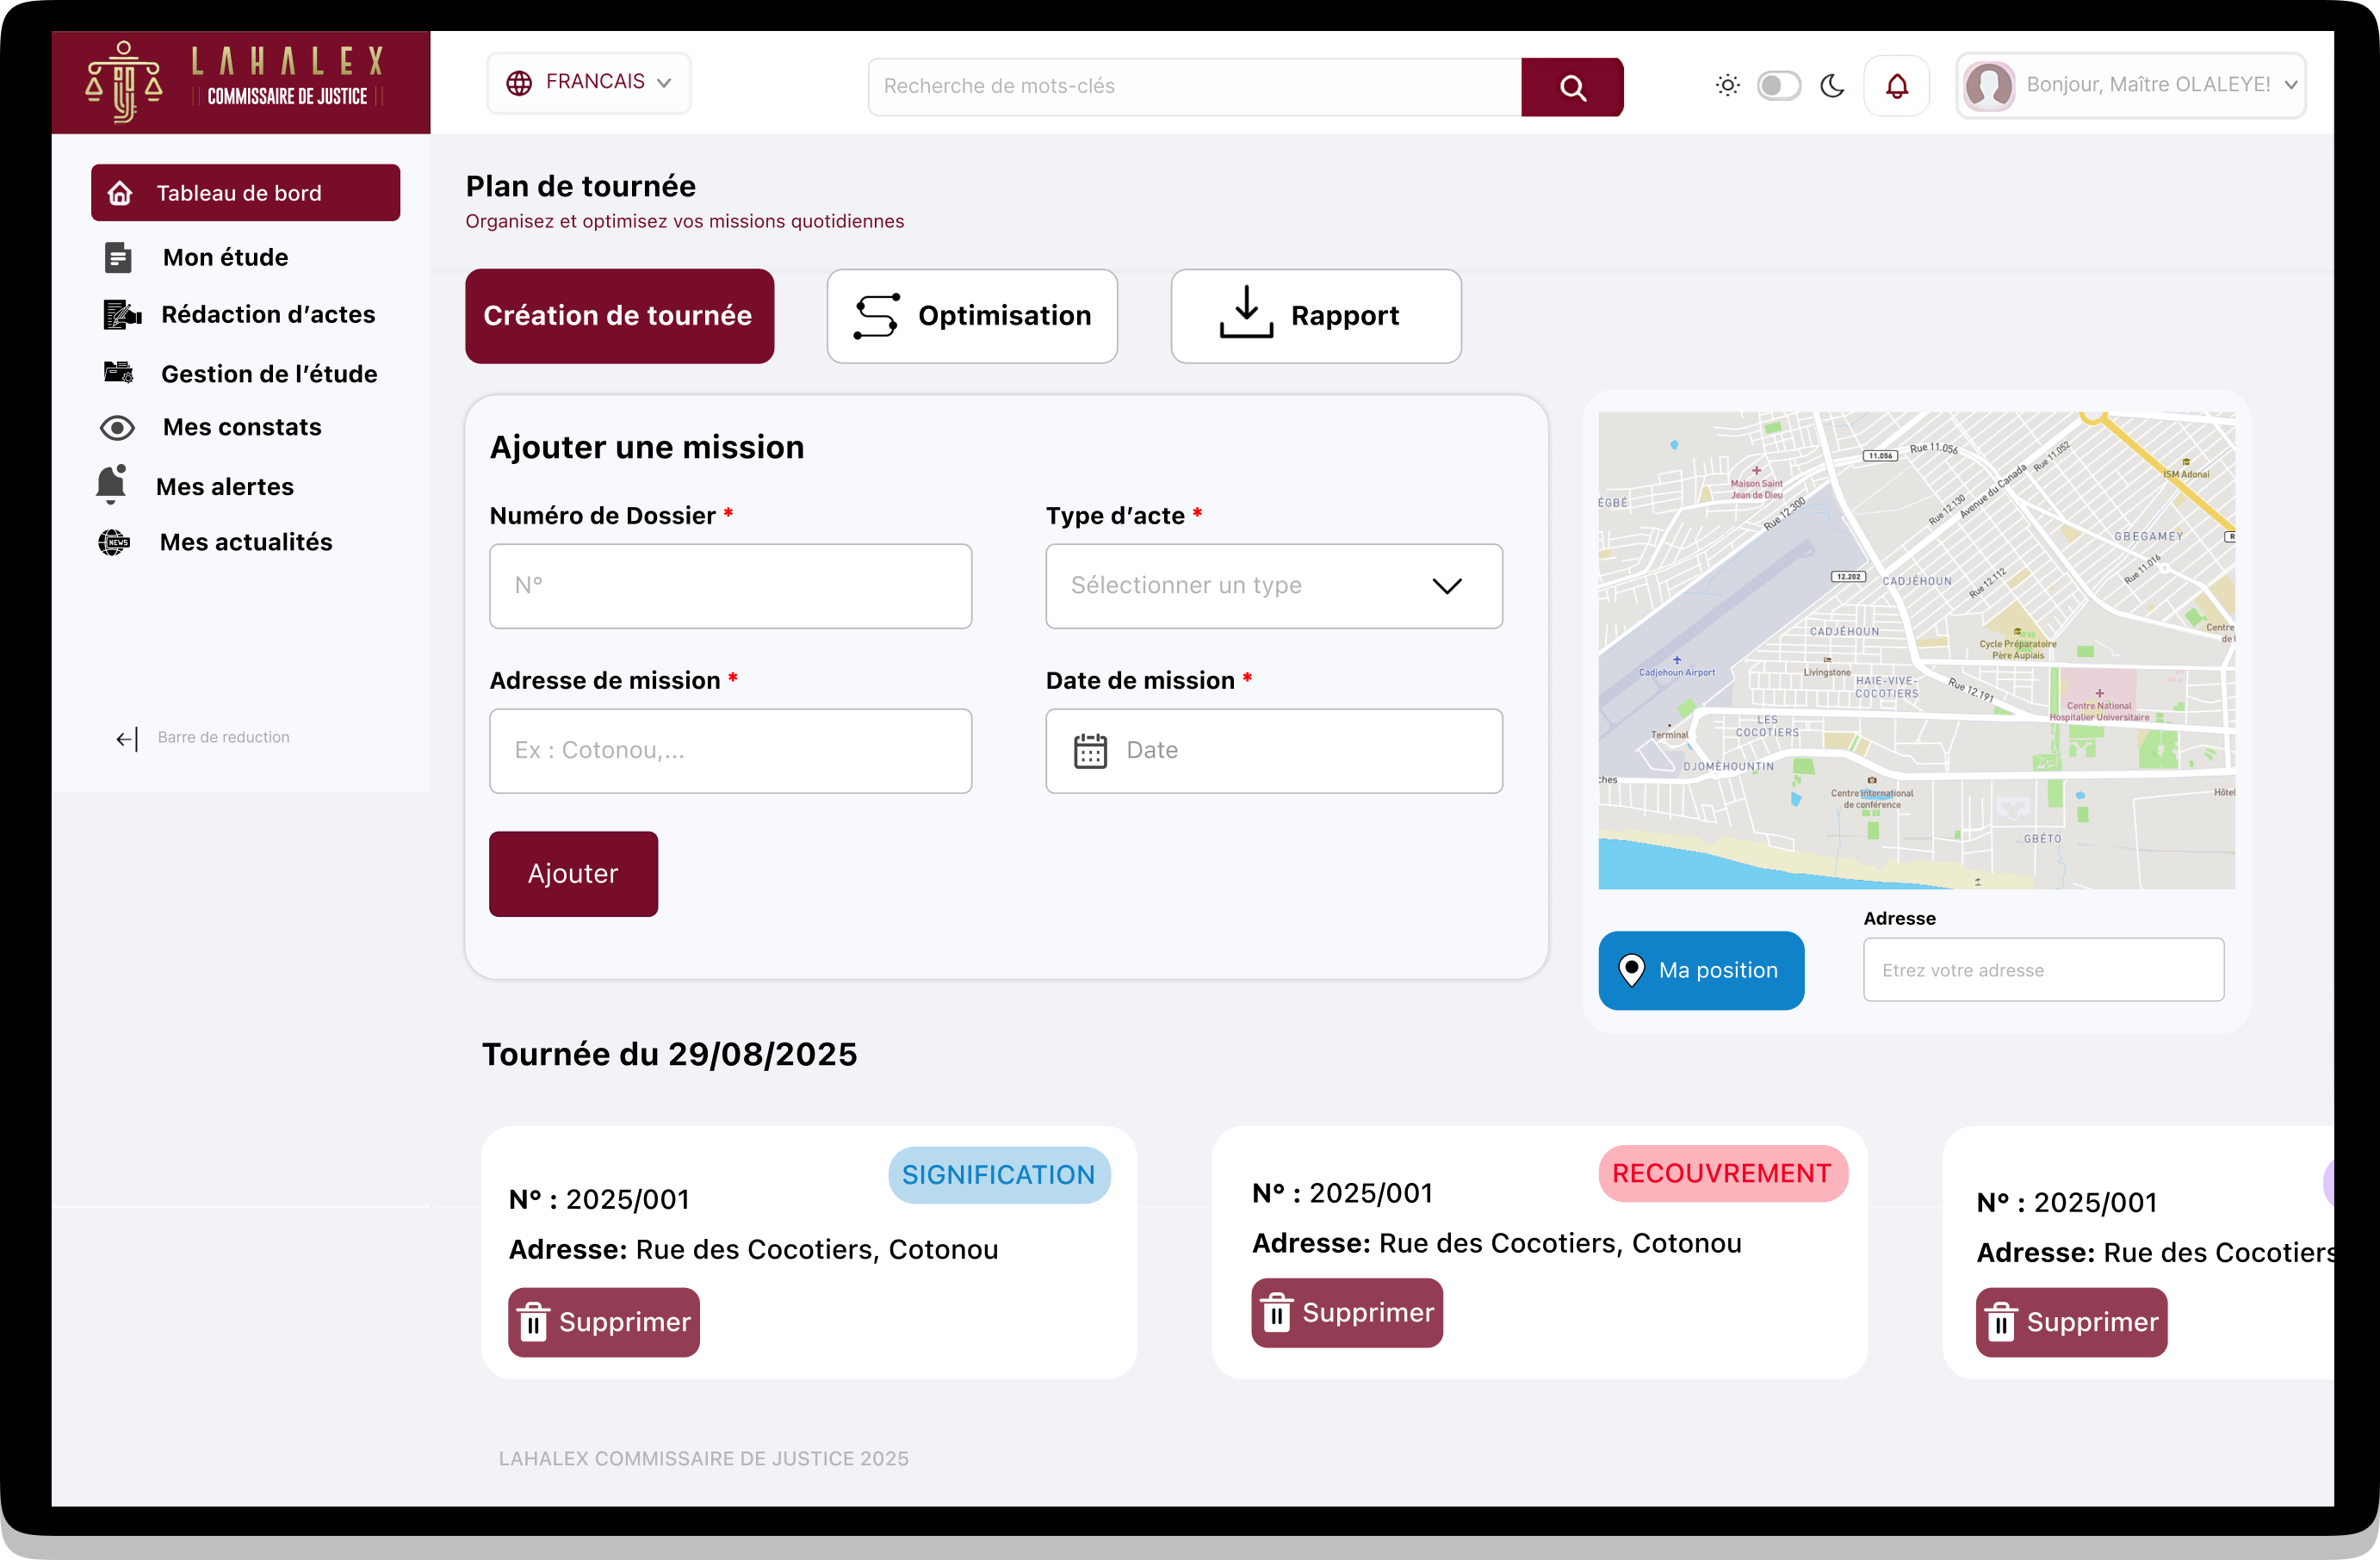Viewport: 2380px width, 1560px height.
Task: View Mes constats
Action: click(x=240, y=427)
